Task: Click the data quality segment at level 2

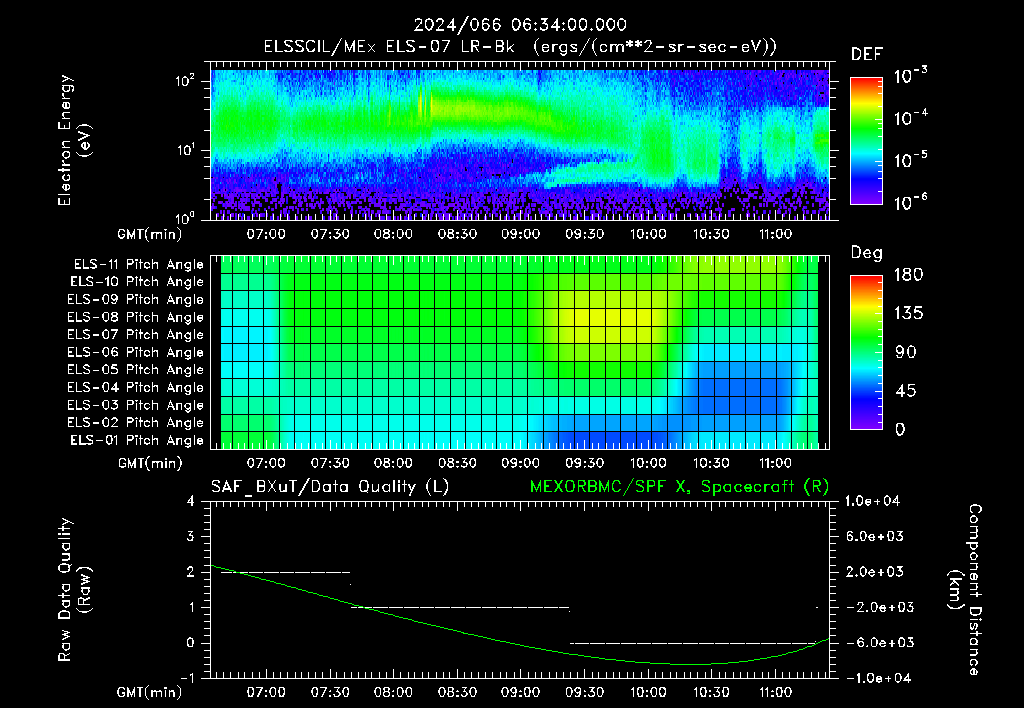Action: pos(285,572)
